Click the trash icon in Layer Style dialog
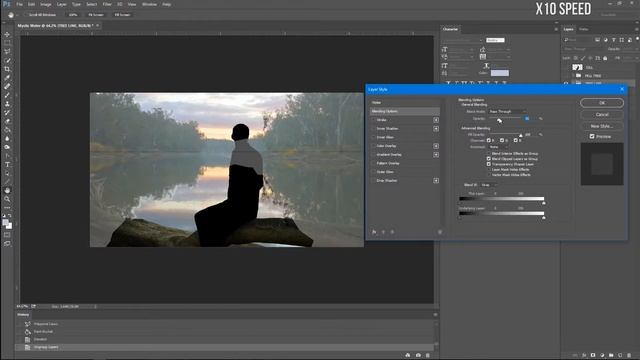The width and height of the screenshot is (640, 360). [440, 232]
